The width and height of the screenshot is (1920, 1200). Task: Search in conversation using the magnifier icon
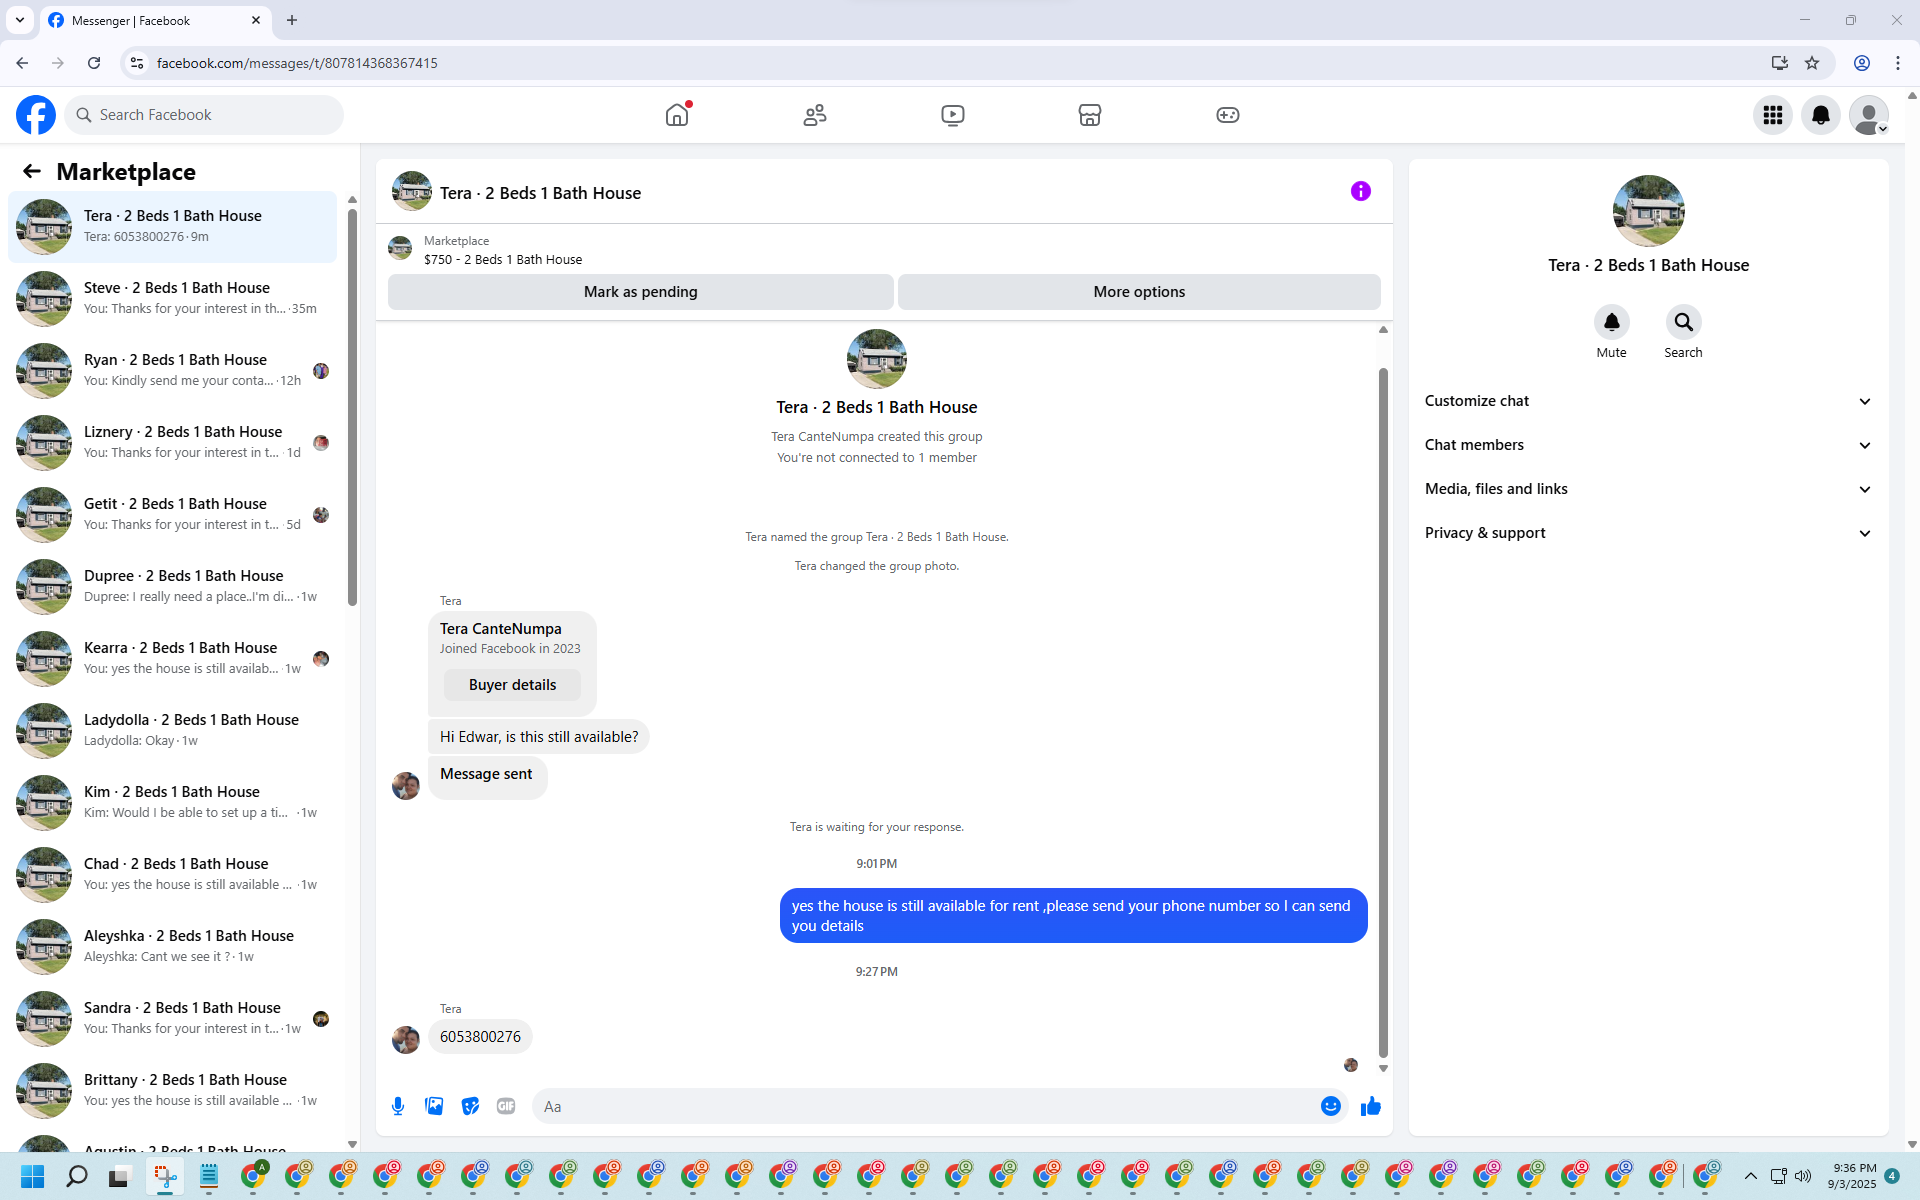pos(1684,322)
